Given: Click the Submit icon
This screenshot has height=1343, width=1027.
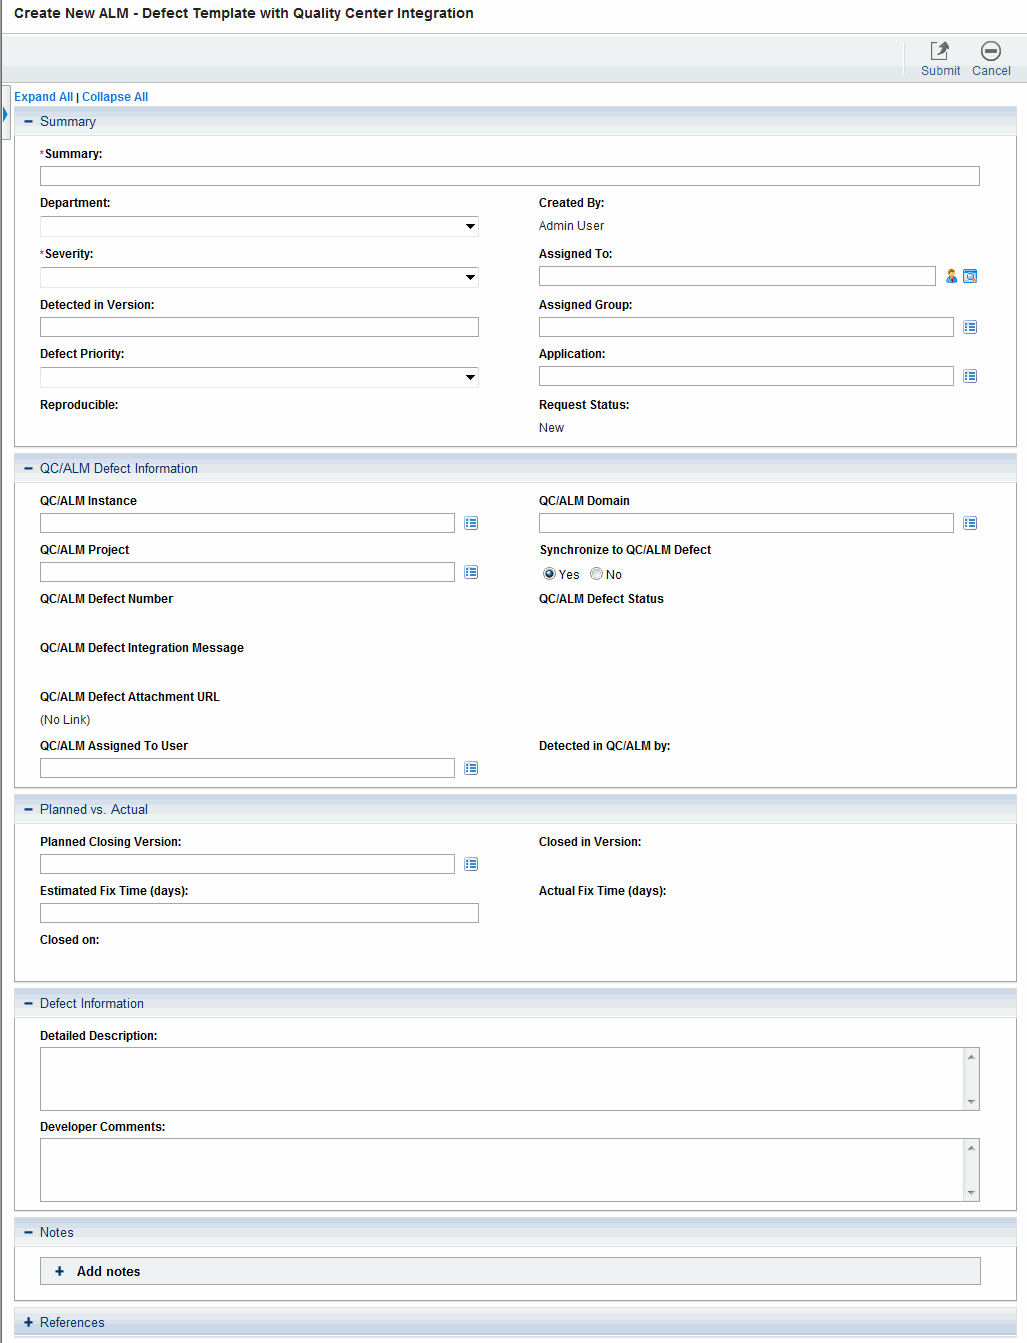Looking at the screenshot, I should 939,52.
